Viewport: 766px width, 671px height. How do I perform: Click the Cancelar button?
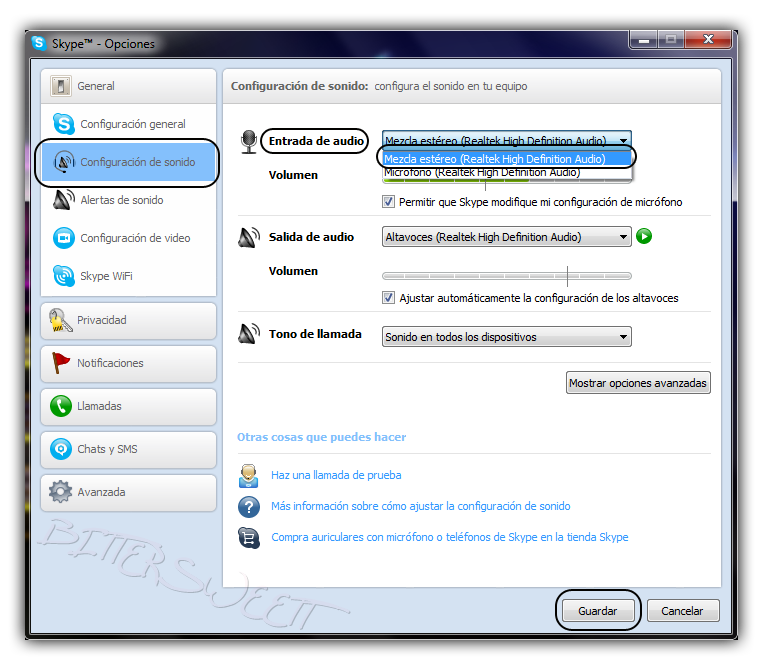(682, 611)
